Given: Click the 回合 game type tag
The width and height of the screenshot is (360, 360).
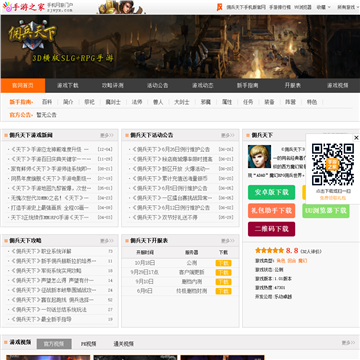Looking at the screenshot, I should 292,261.
